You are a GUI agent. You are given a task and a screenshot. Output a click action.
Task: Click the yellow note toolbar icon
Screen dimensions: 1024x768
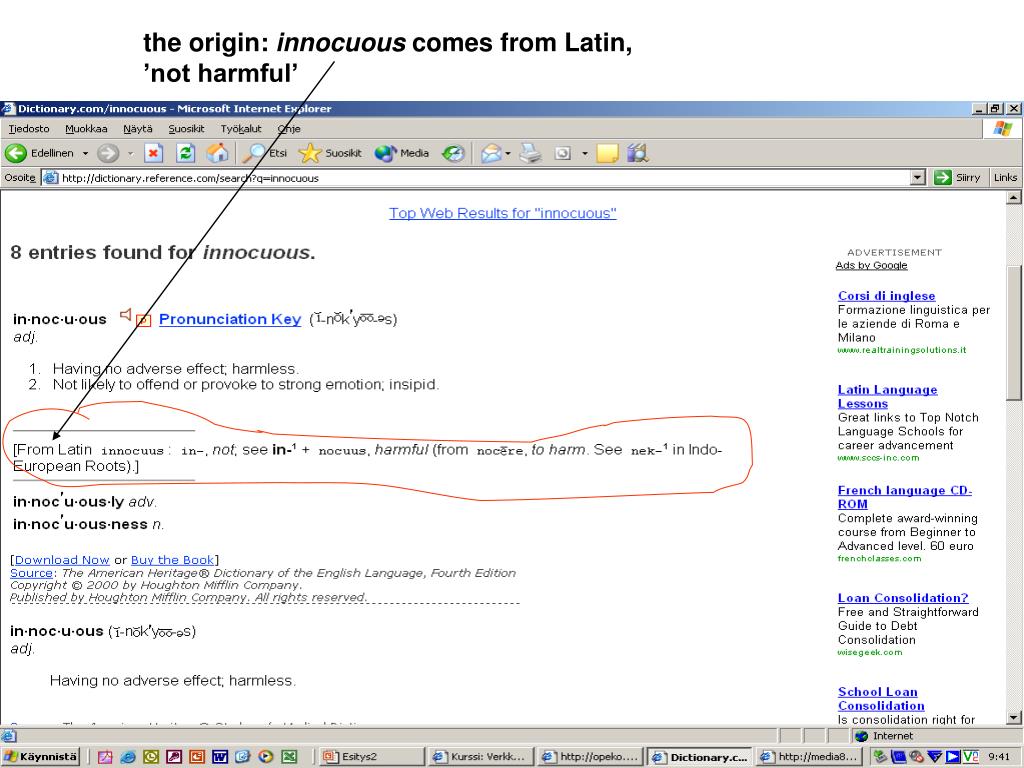(x=607, y=153)
